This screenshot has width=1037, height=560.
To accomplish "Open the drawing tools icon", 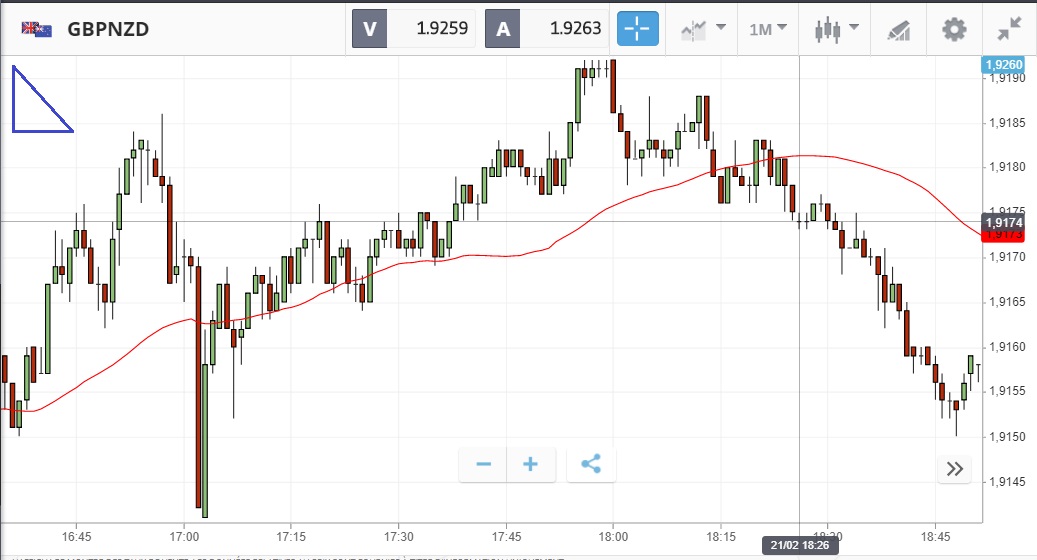I will pyautogui.click(x=897, y=30).
